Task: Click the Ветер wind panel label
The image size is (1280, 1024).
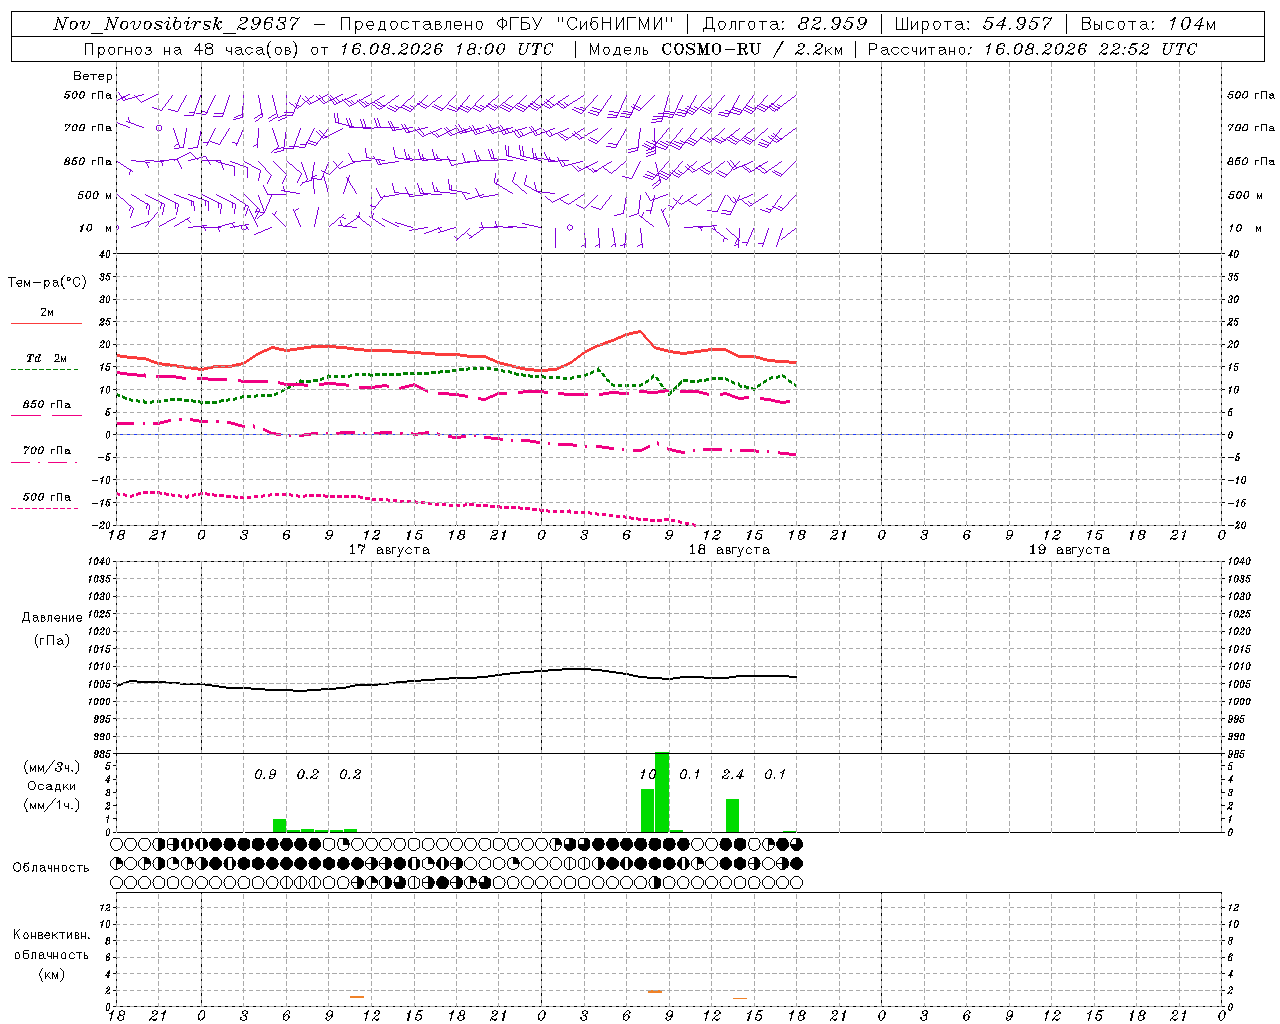Action: pos(93,76)
